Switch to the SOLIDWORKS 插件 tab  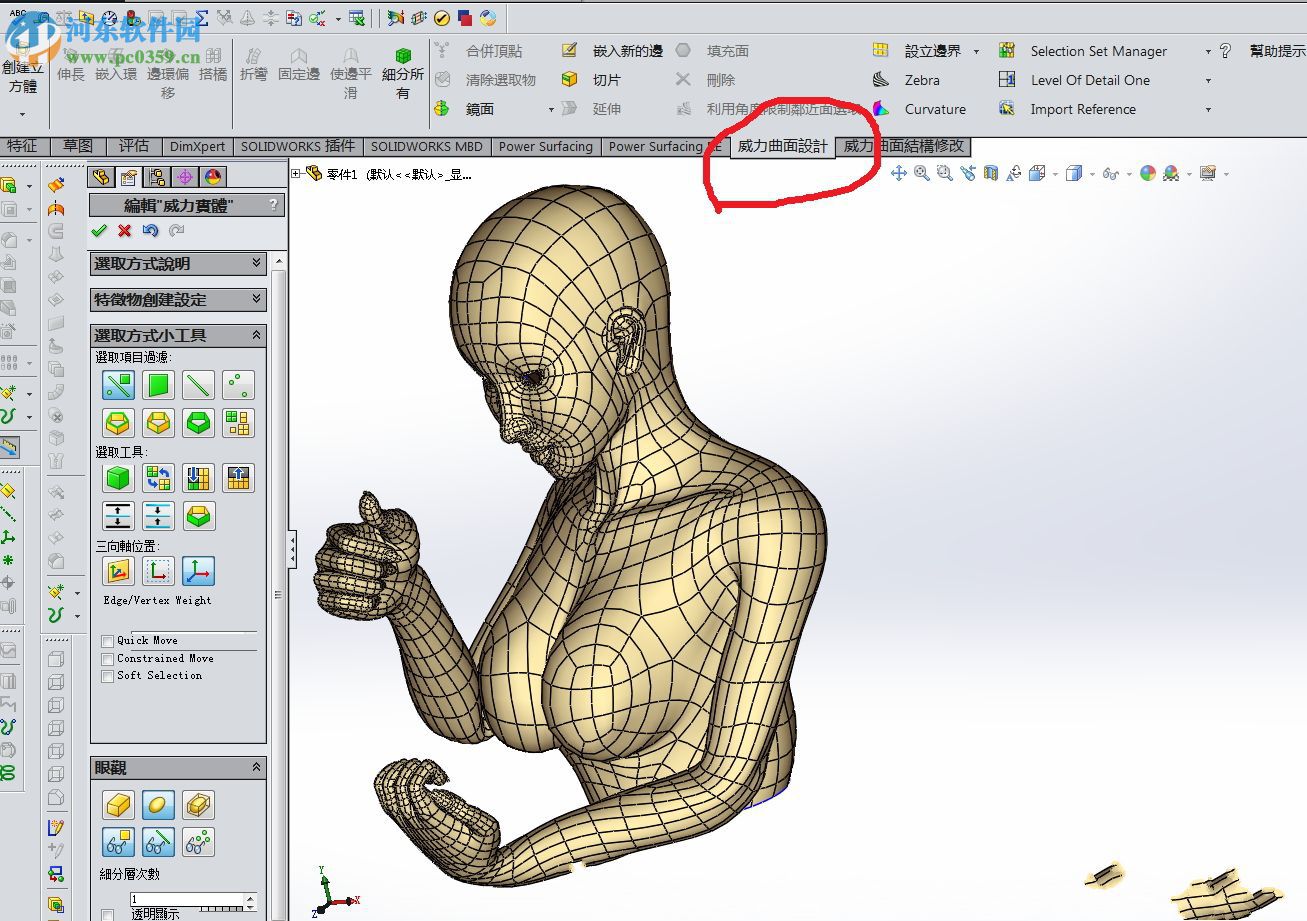click(x=298, y=146)
